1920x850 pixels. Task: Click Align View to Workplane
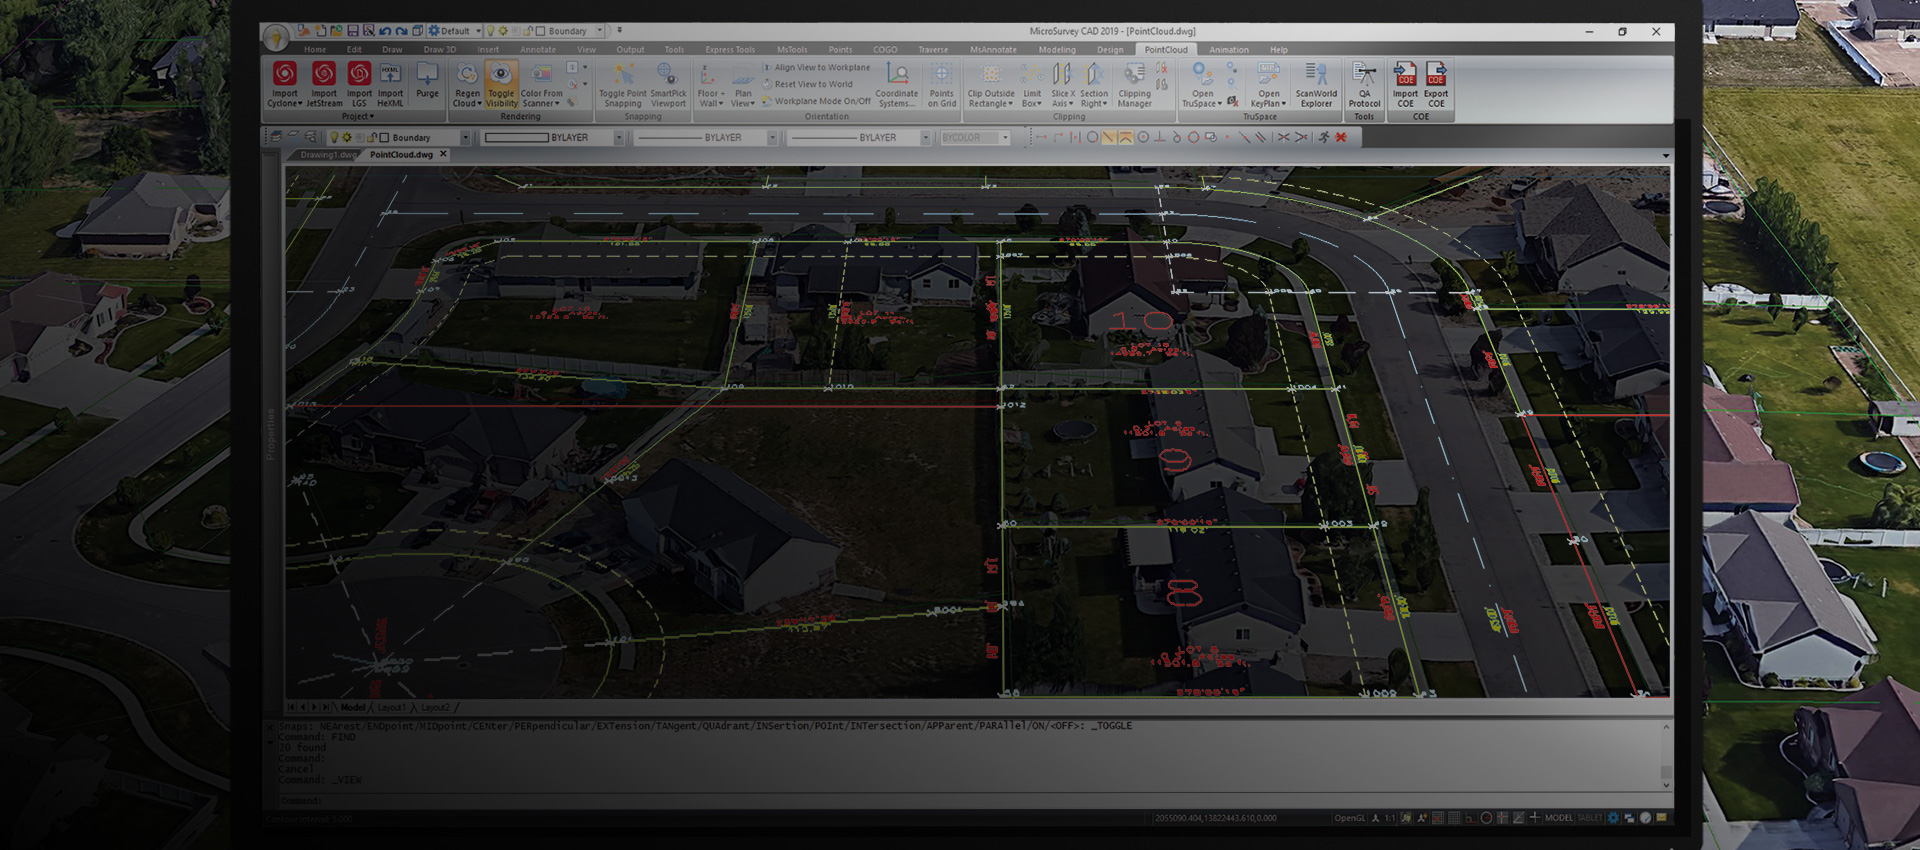[x=821, y=68]
